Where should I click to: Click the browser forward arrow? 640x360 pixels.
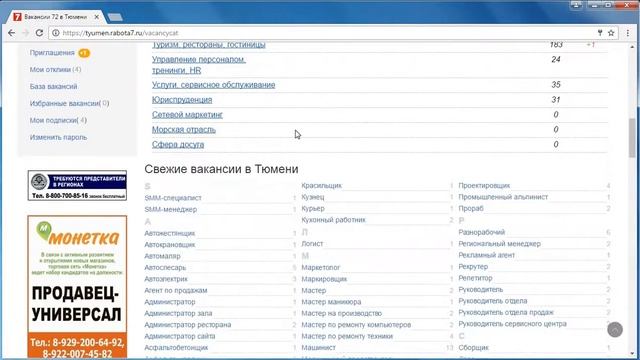click(25, 33)
